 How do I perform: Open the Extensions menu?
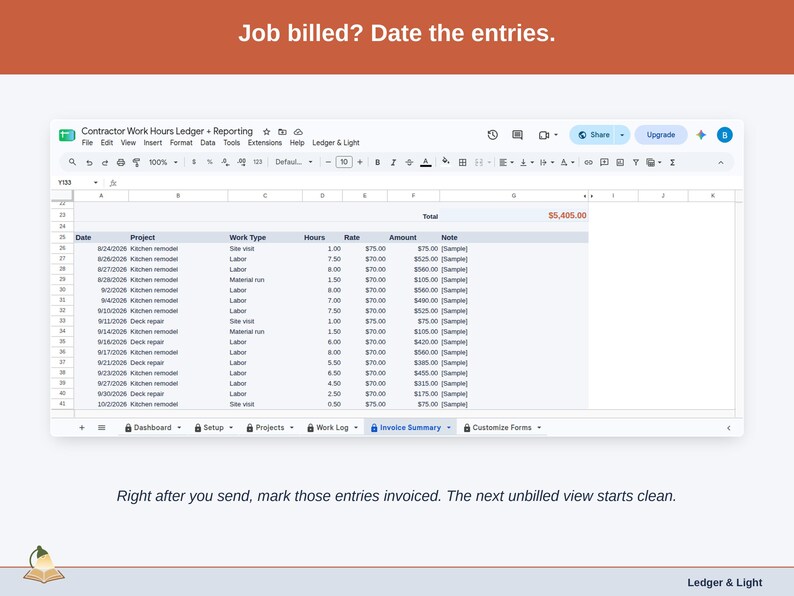point(265,143)
